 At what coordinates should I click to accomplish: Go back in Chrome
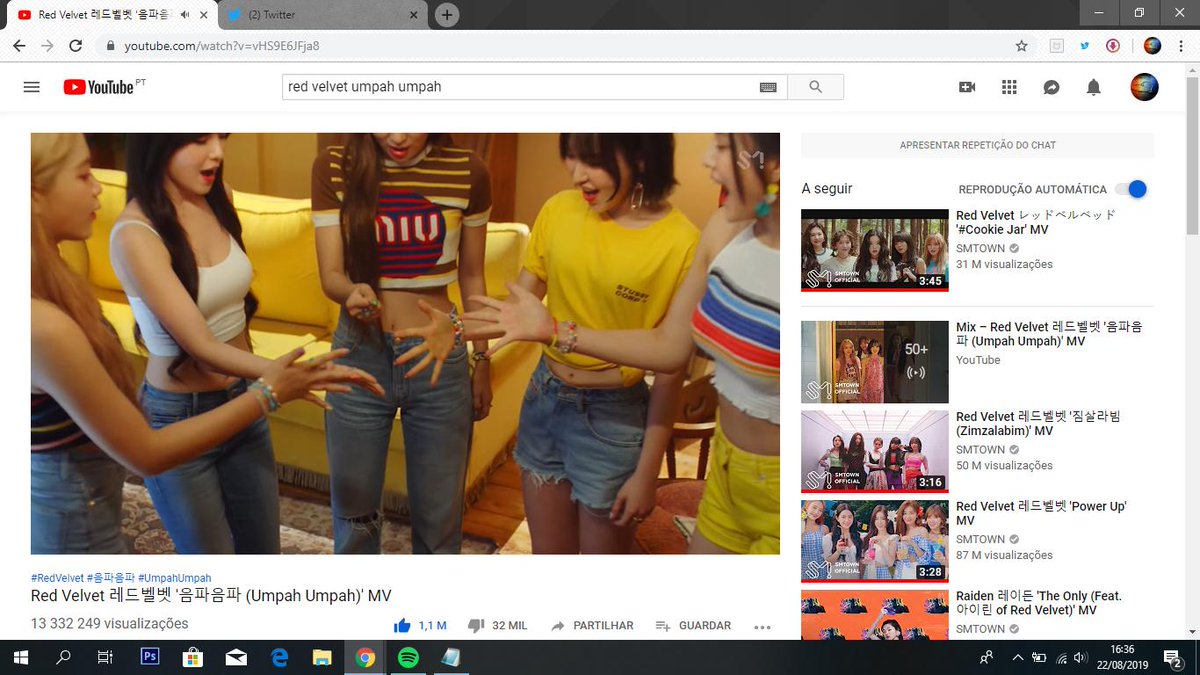coord(19,46)
